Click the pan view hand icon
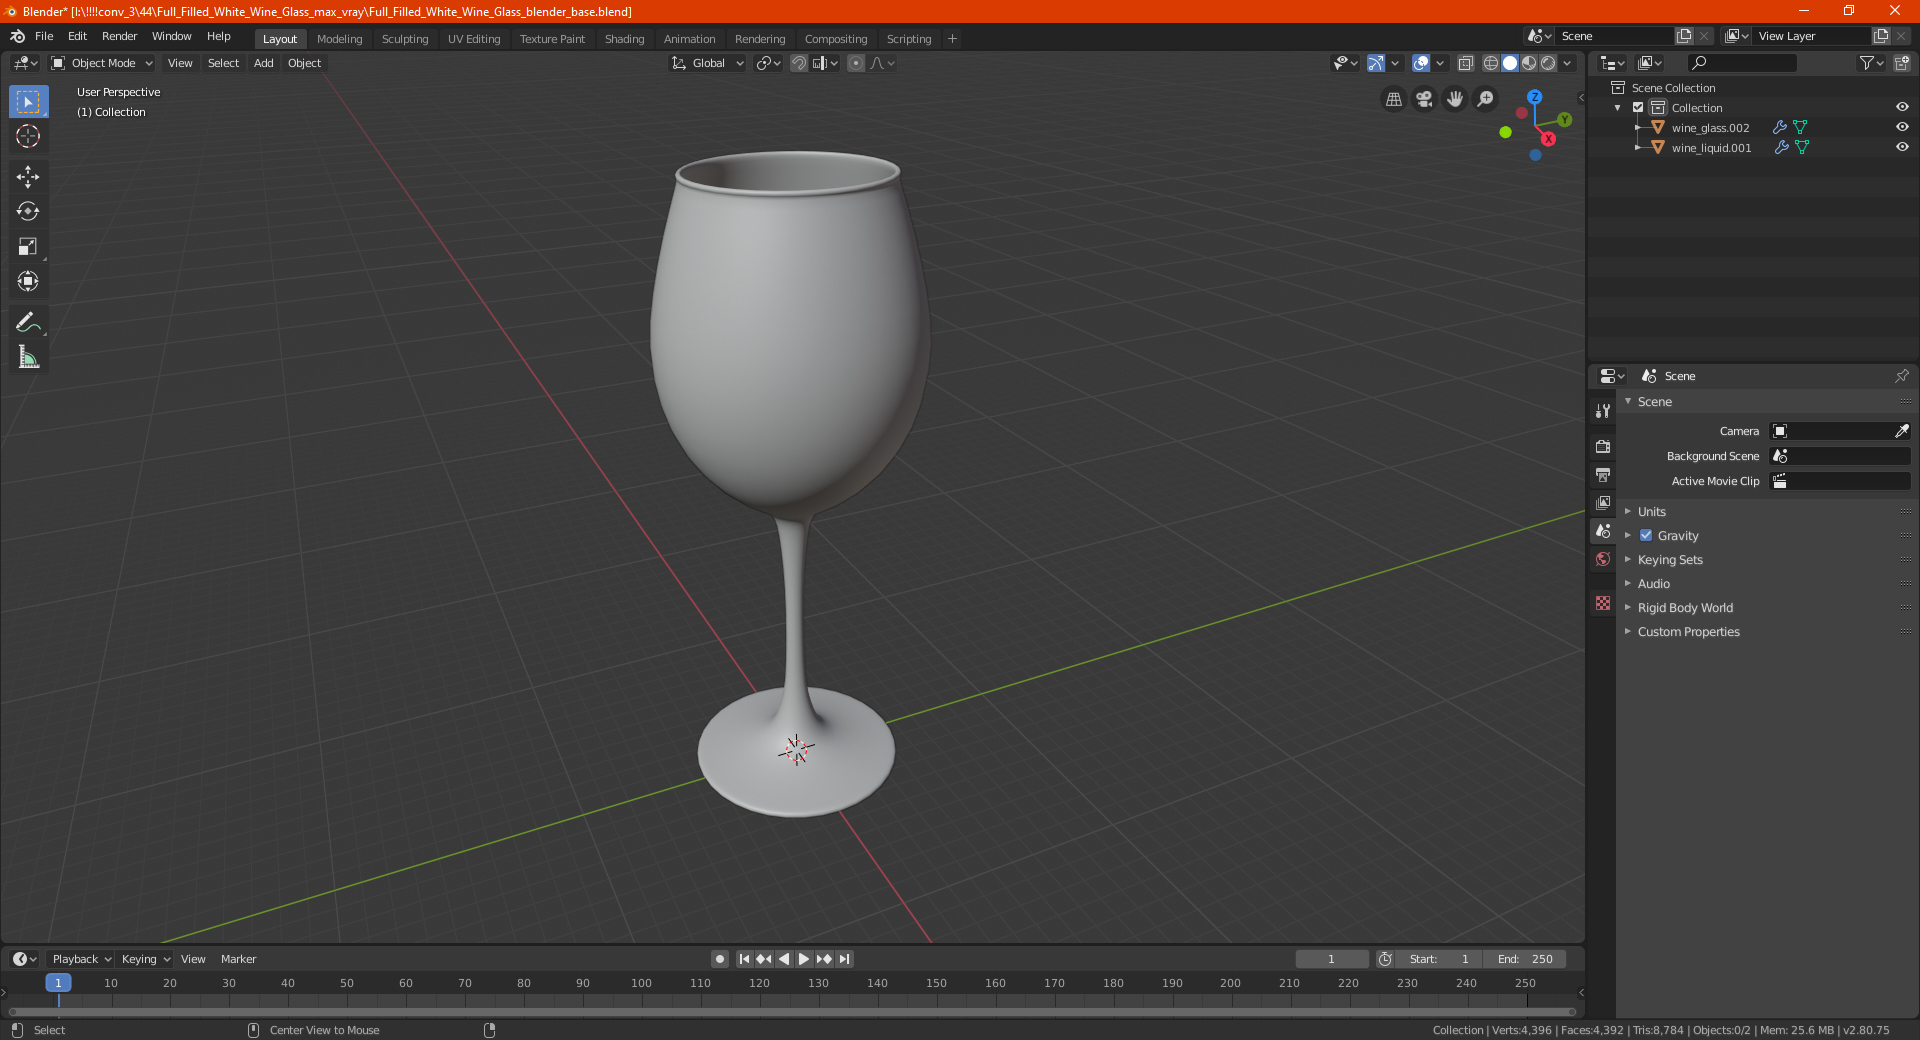Viewport: 1920px width, 1040px height. click(x=1455, y=99)
